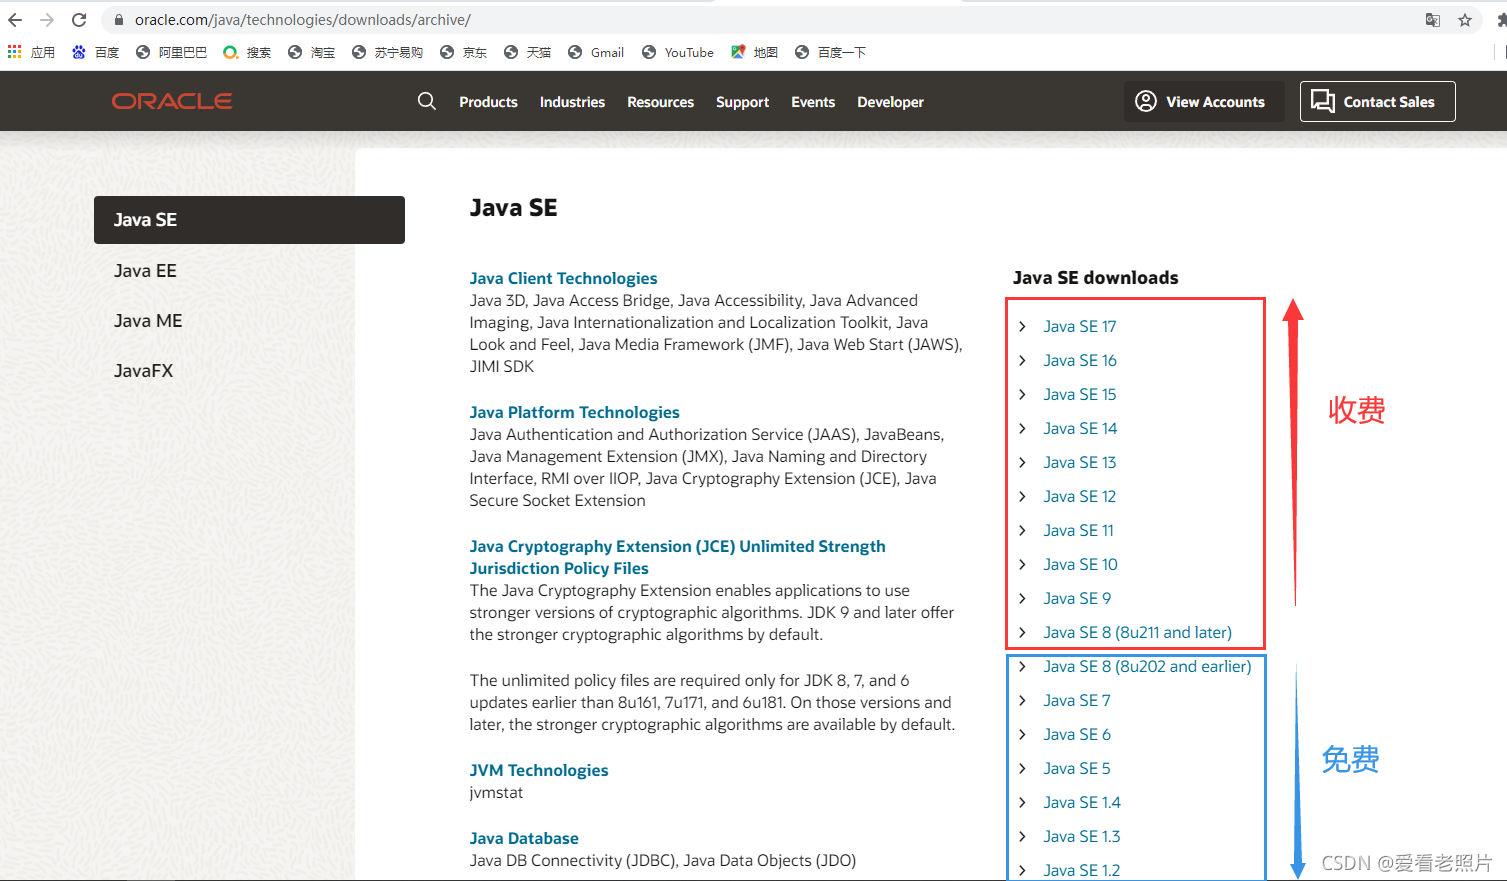Open the Java Database link

click(x=524, y=838)
